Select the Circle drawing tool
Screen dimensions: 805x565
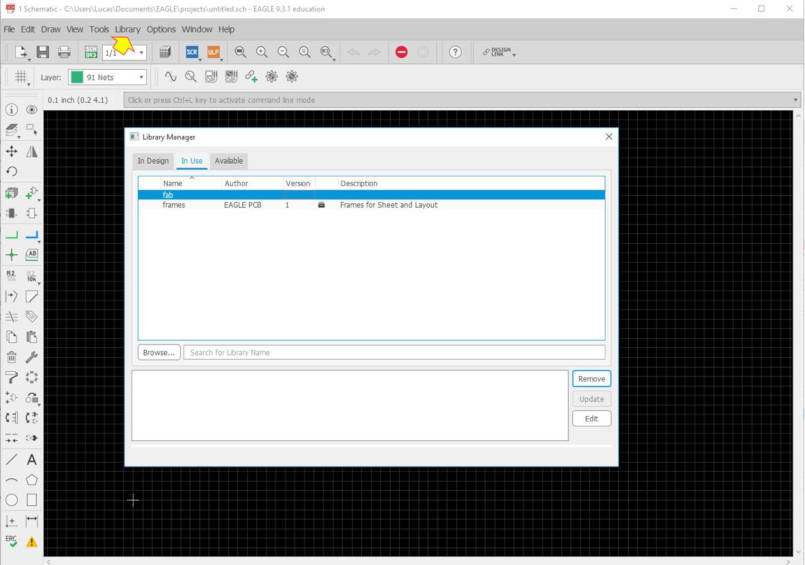[11, 500]
